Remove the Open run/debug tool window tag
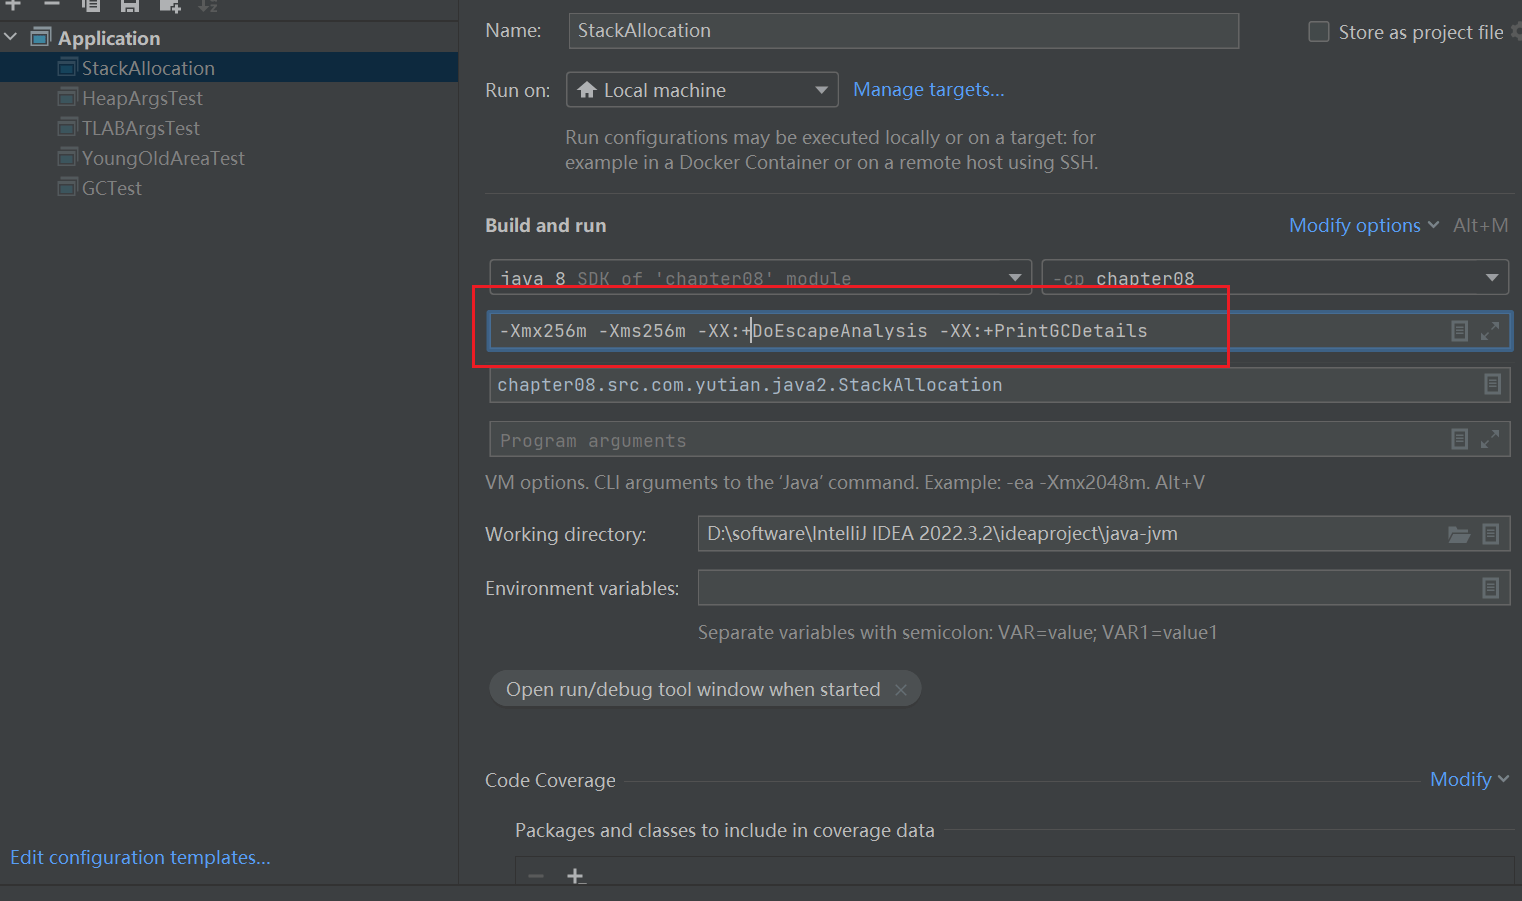The height and width of the screenshot is (901, 1522). tap(901, 690)
